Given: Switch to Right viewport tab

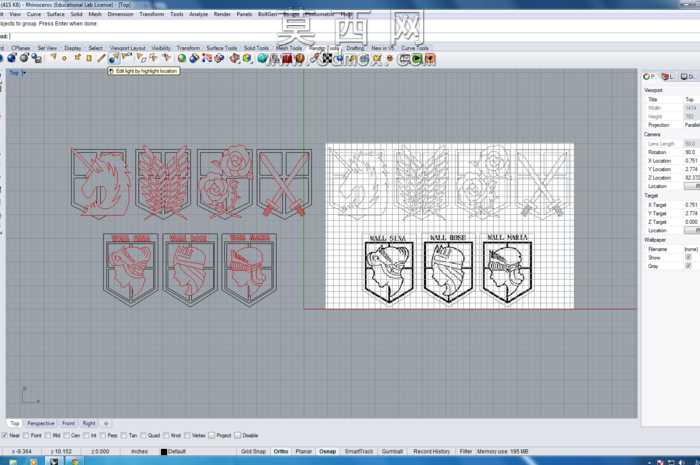Looking at the screenshot, I should coord(89,423).
